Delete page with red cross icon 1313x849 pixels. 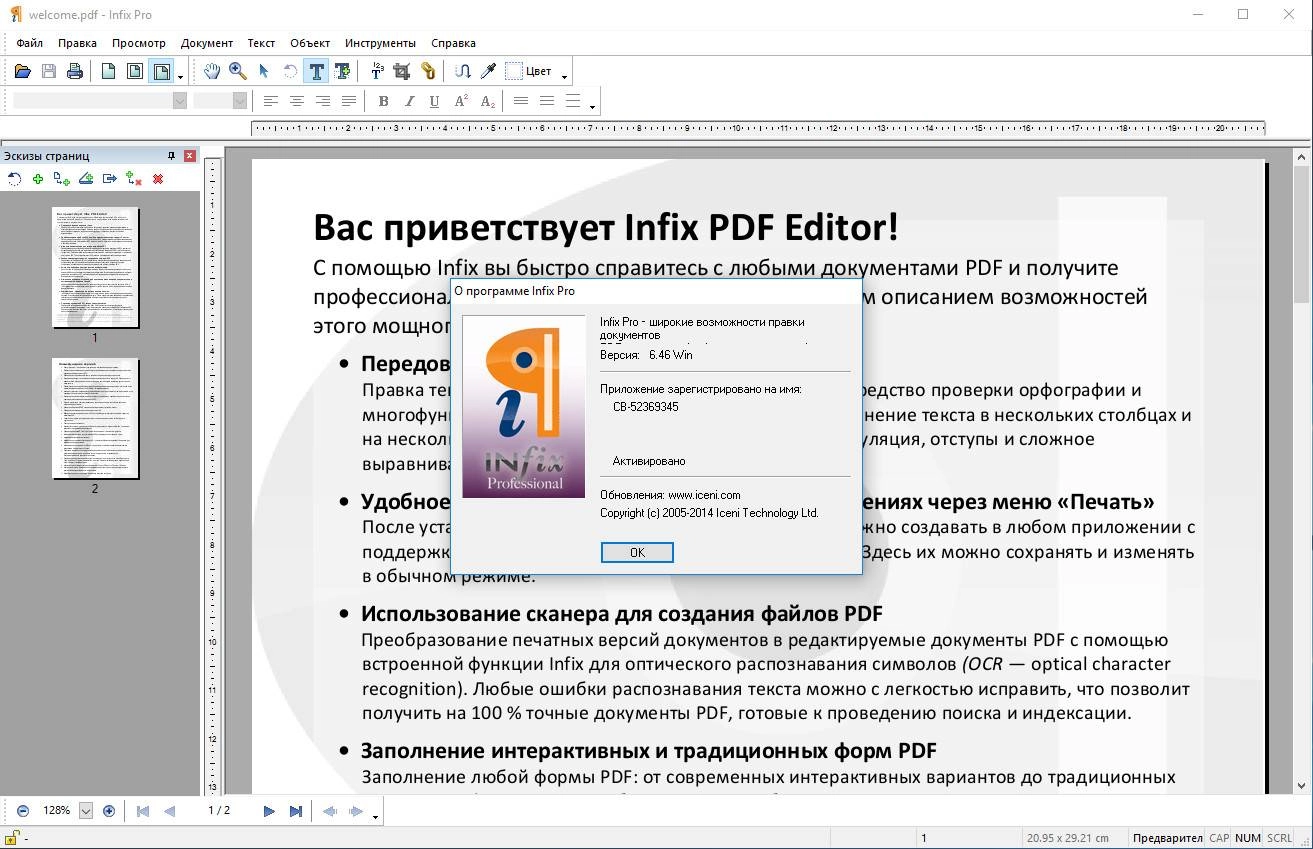pos(158,179)
